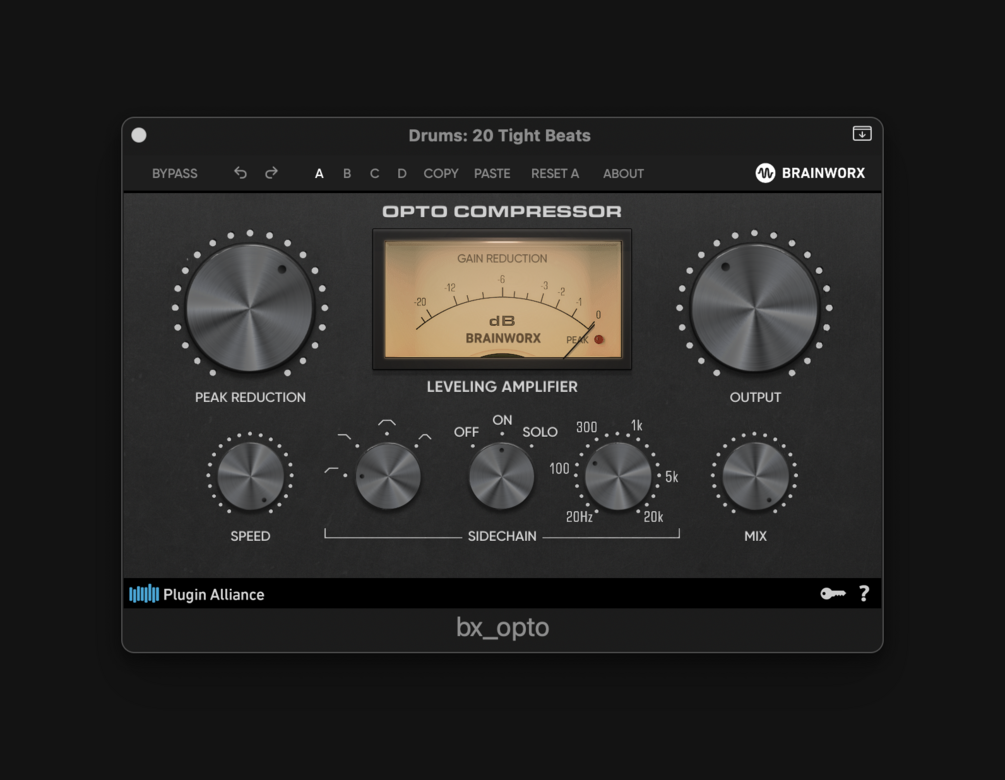Click the 20k frequency label
This screenshot has height=780, width=1005.
(653, 517)
